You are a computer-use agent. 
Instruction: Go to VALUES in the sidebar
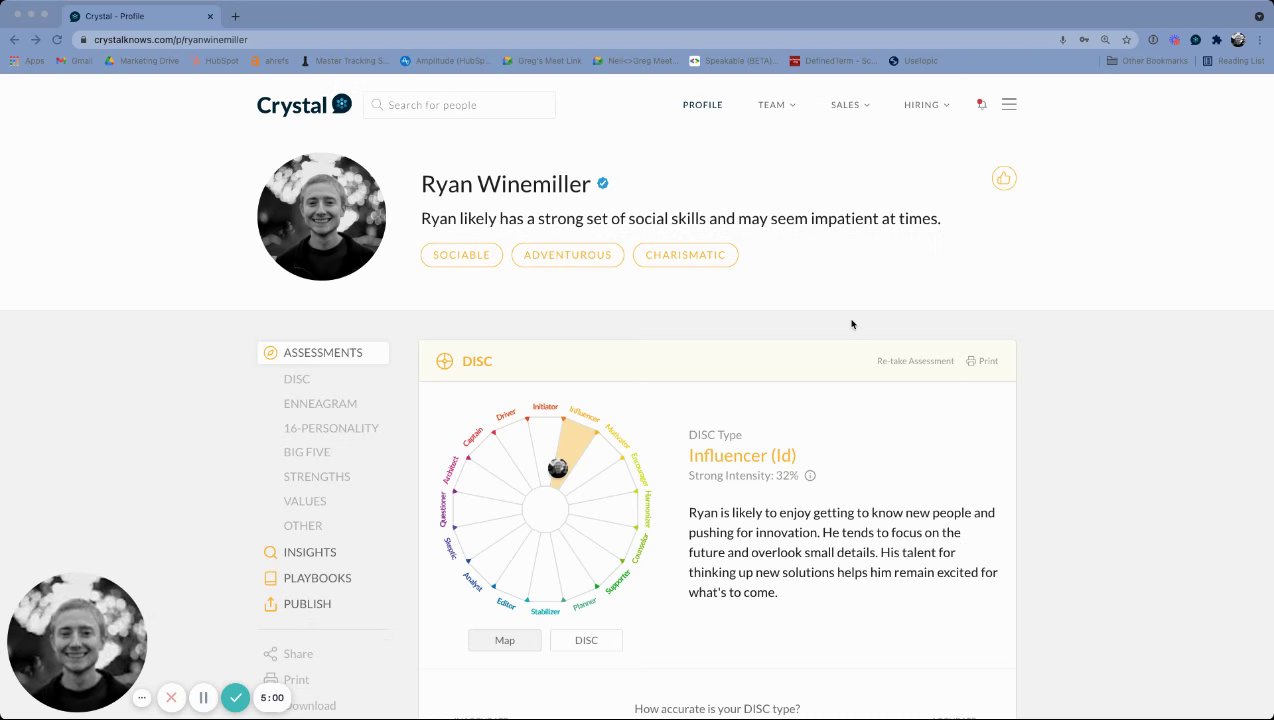(x=305, y=501)
